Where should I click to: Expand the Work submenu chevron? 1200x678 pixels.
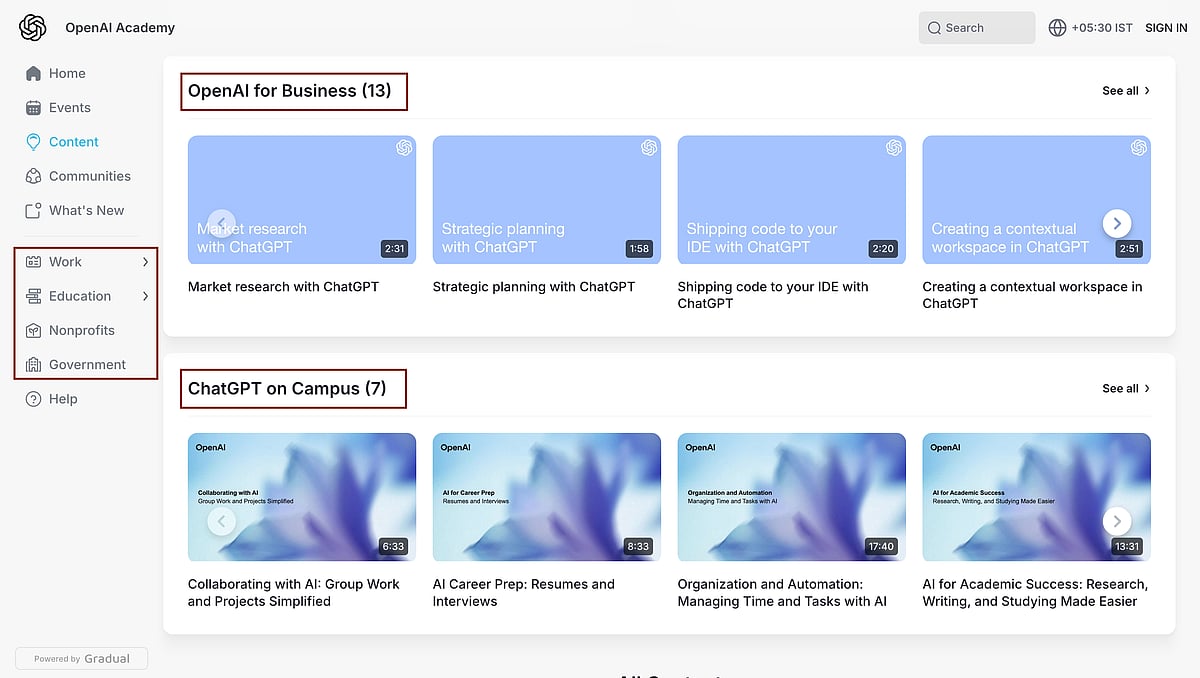tap(145, 262)
